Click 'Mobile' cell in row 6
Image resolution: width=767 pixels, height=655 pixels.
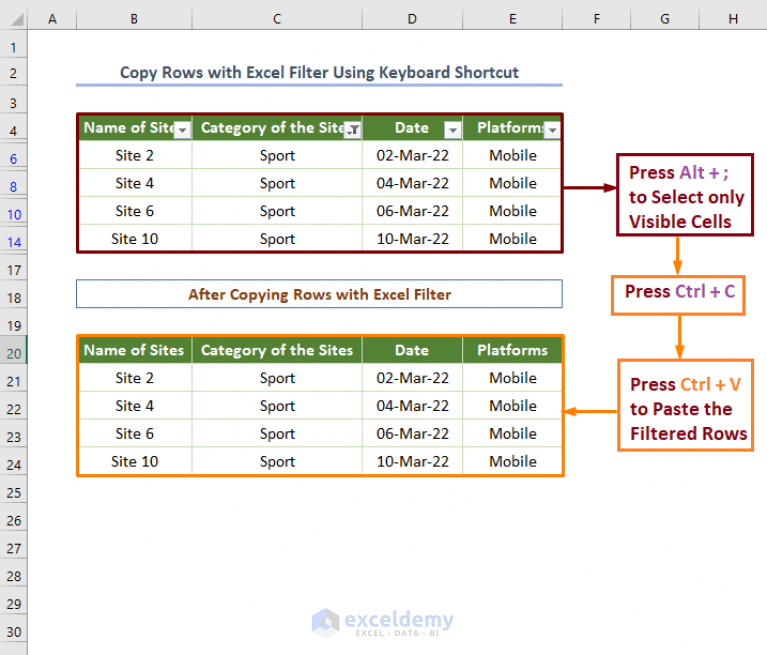point(513,156)
